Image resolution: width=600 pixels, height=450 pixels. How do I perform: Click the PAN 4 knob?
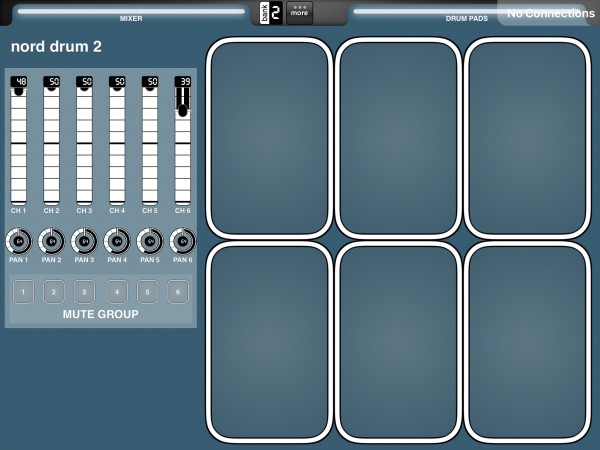point(117,241)
